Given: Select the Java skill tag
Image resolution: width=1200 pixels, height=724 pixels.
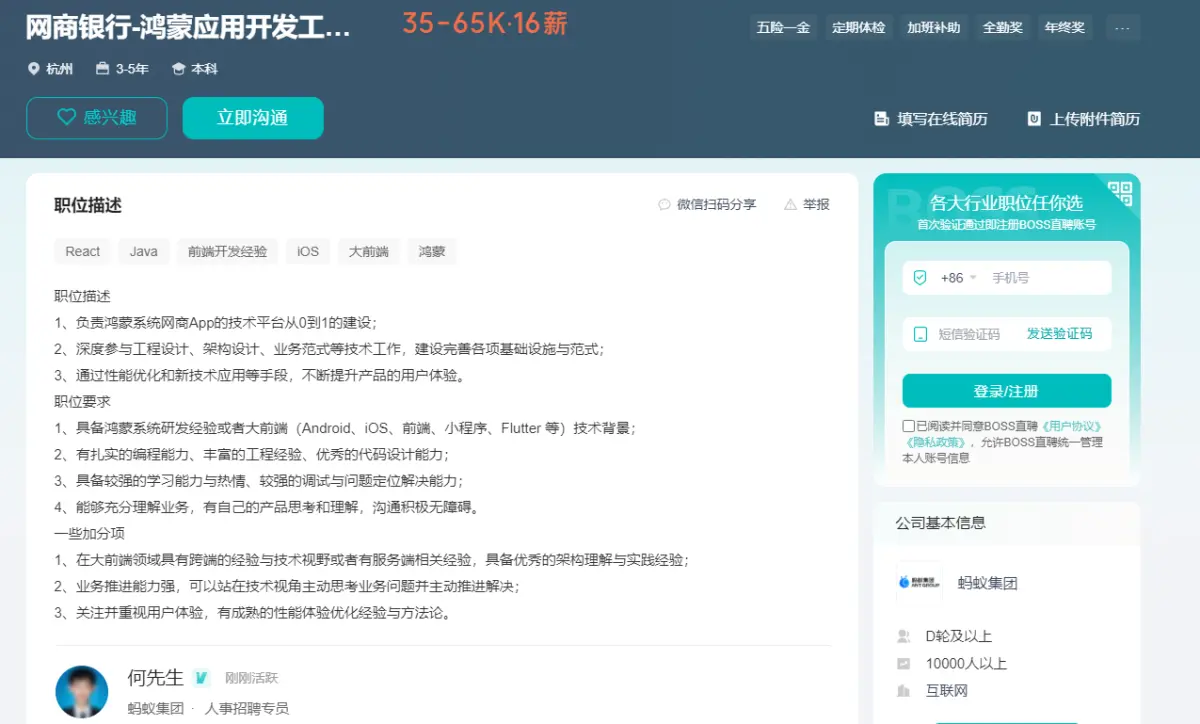Looking at the screenshot, I should (144, 251).
